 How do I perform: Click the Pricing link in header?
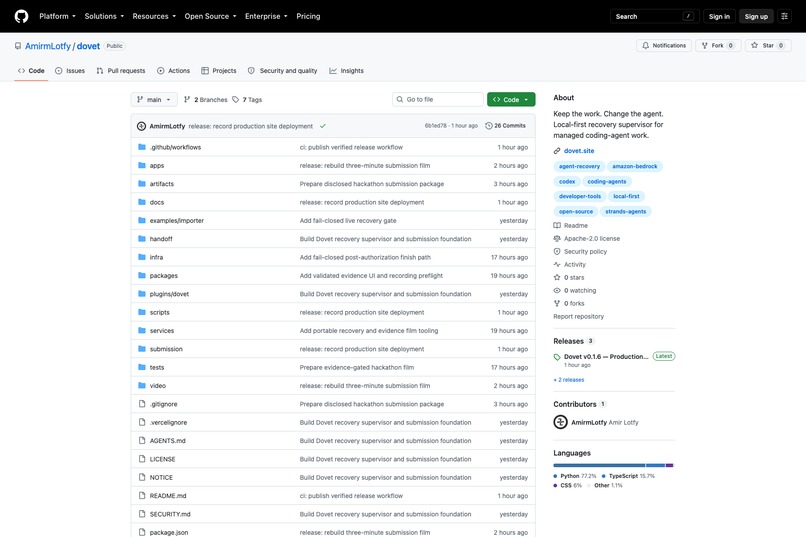coord(308,16)
